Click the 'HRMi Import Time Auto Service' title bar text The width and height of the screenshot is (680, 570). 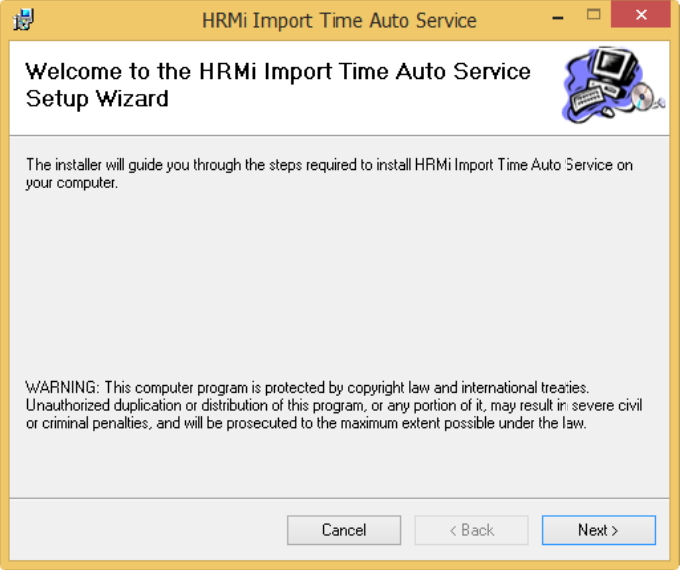click(339, 20)
